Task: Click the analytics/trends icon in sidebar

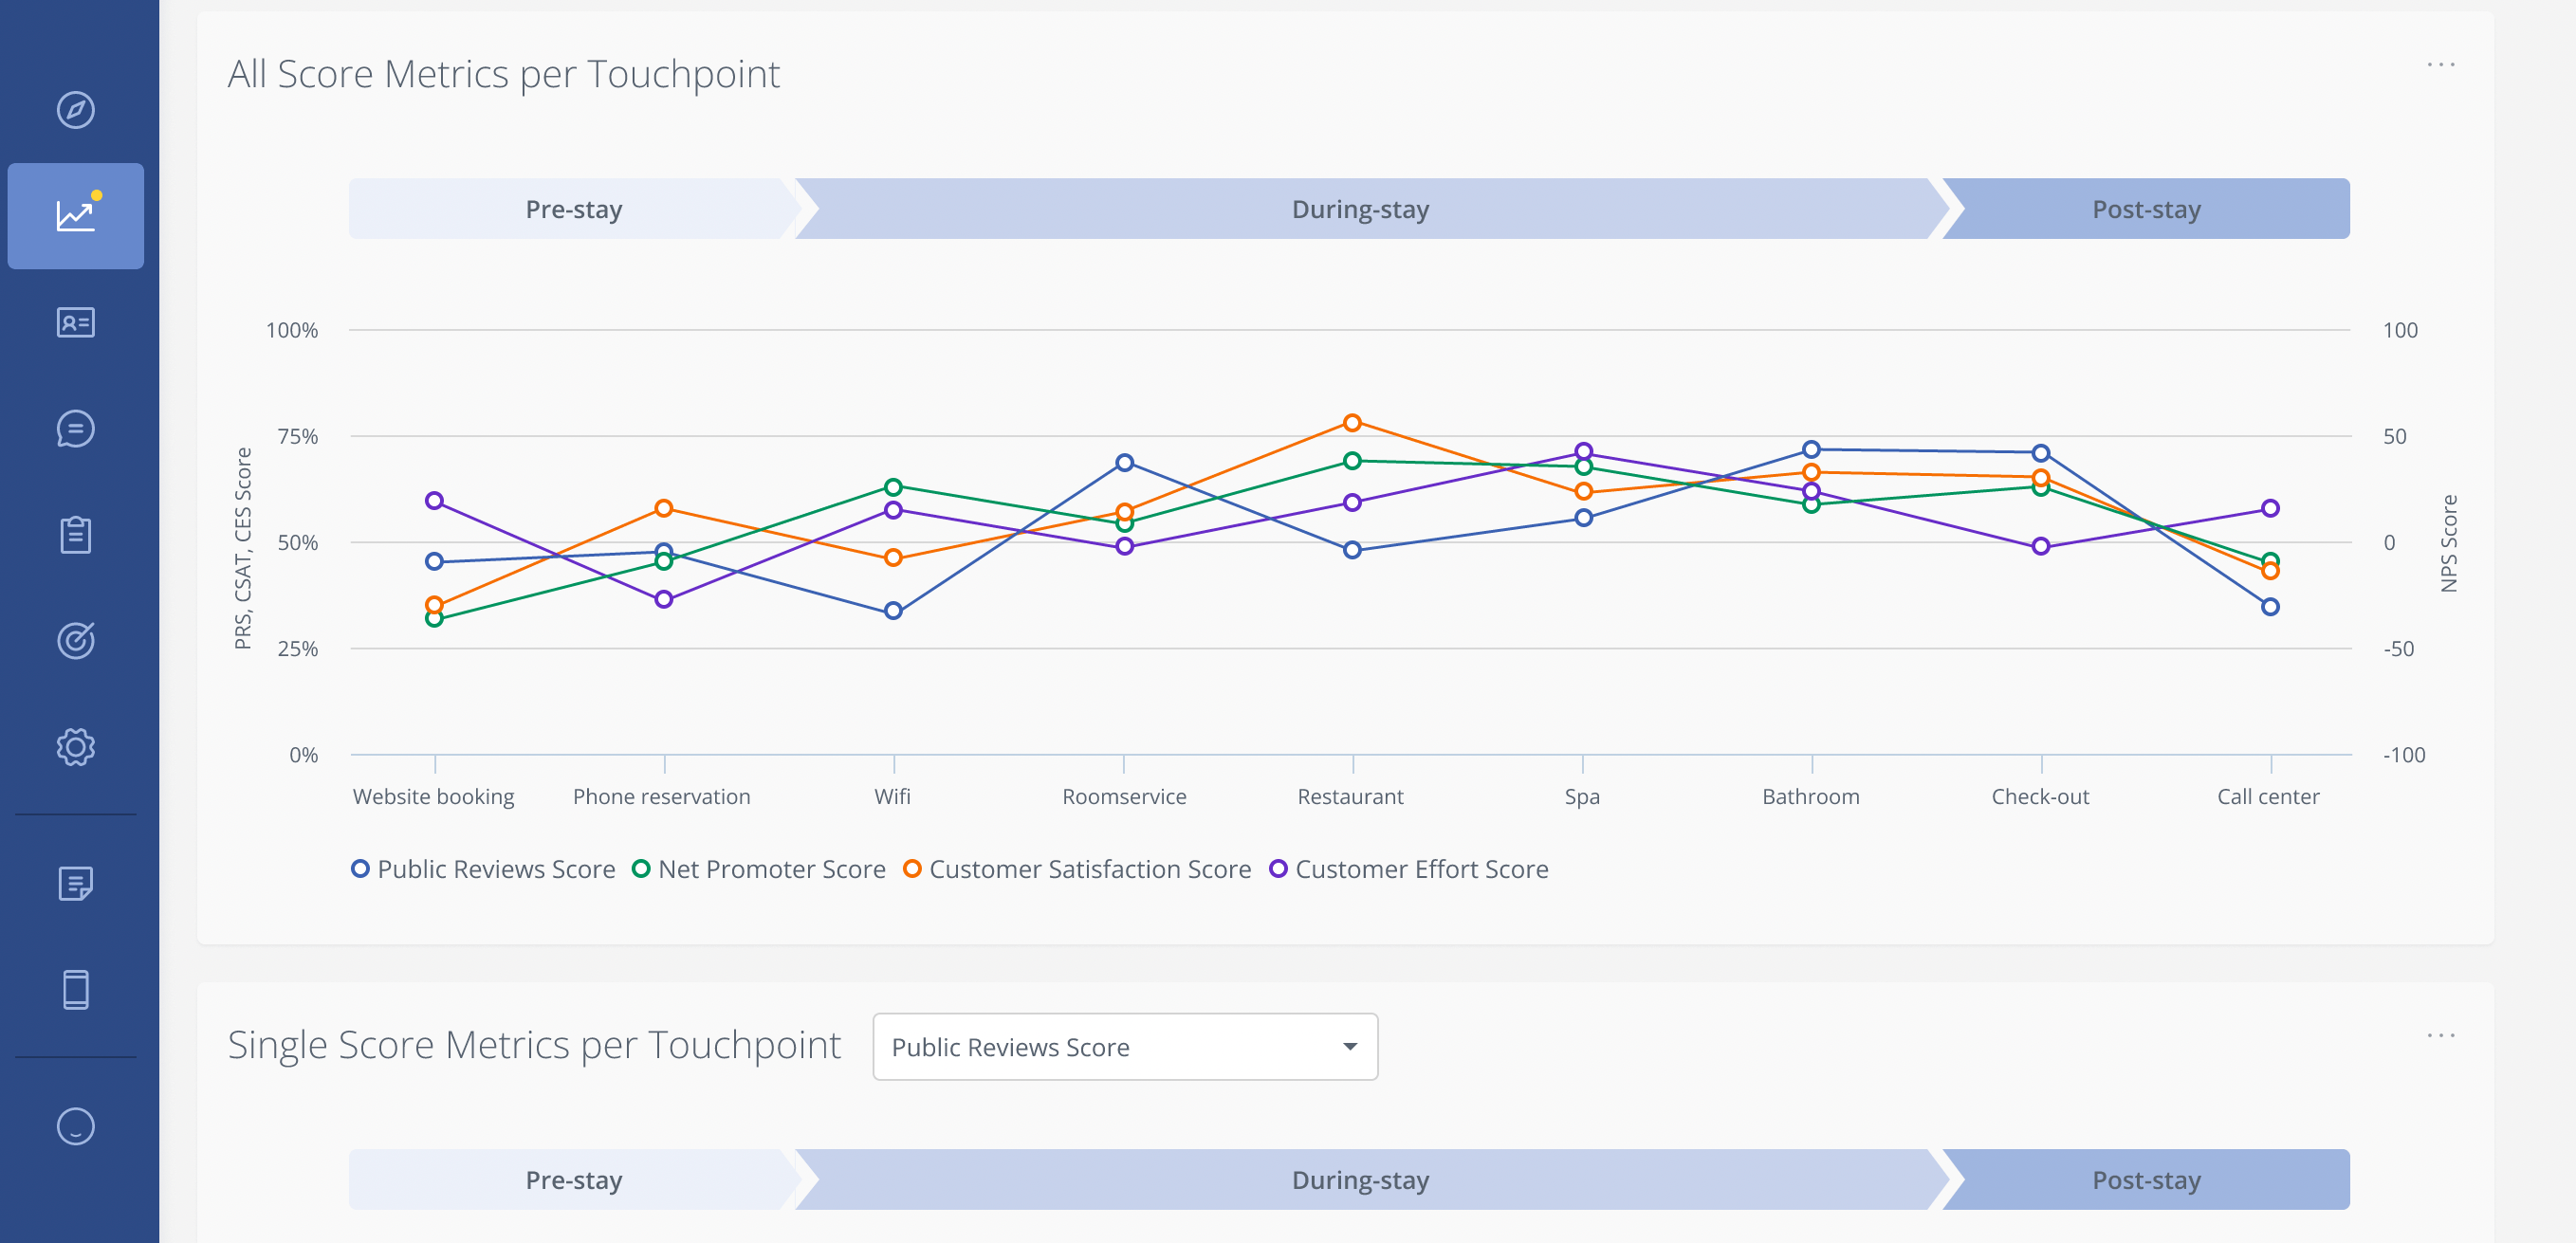Action: 77,215
